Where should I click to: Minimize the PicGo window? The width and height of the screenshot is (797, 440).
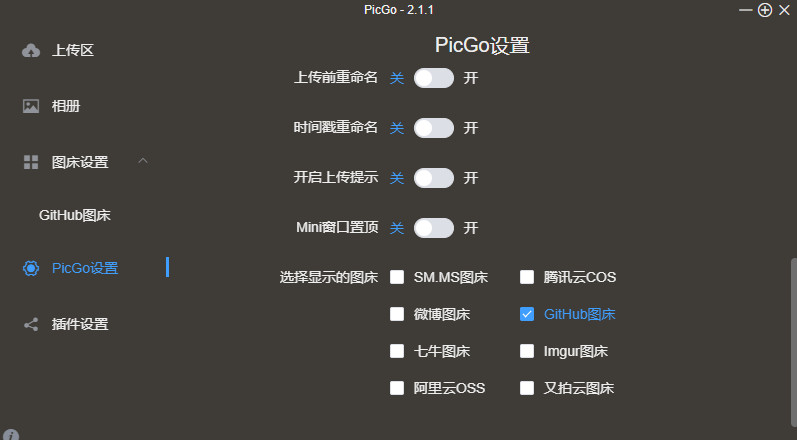[745, 10]
